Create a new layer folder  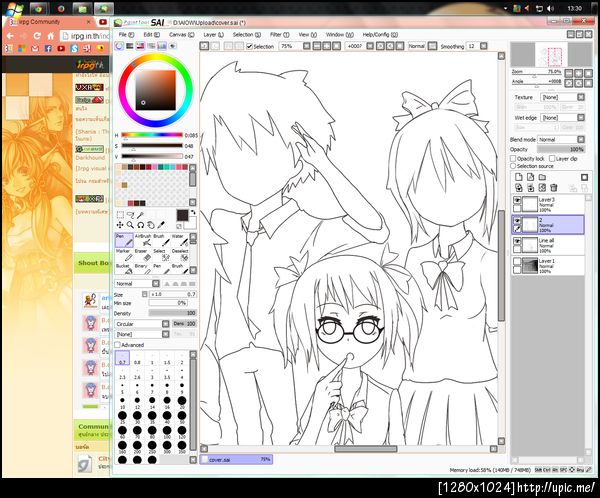pos(542,177)
